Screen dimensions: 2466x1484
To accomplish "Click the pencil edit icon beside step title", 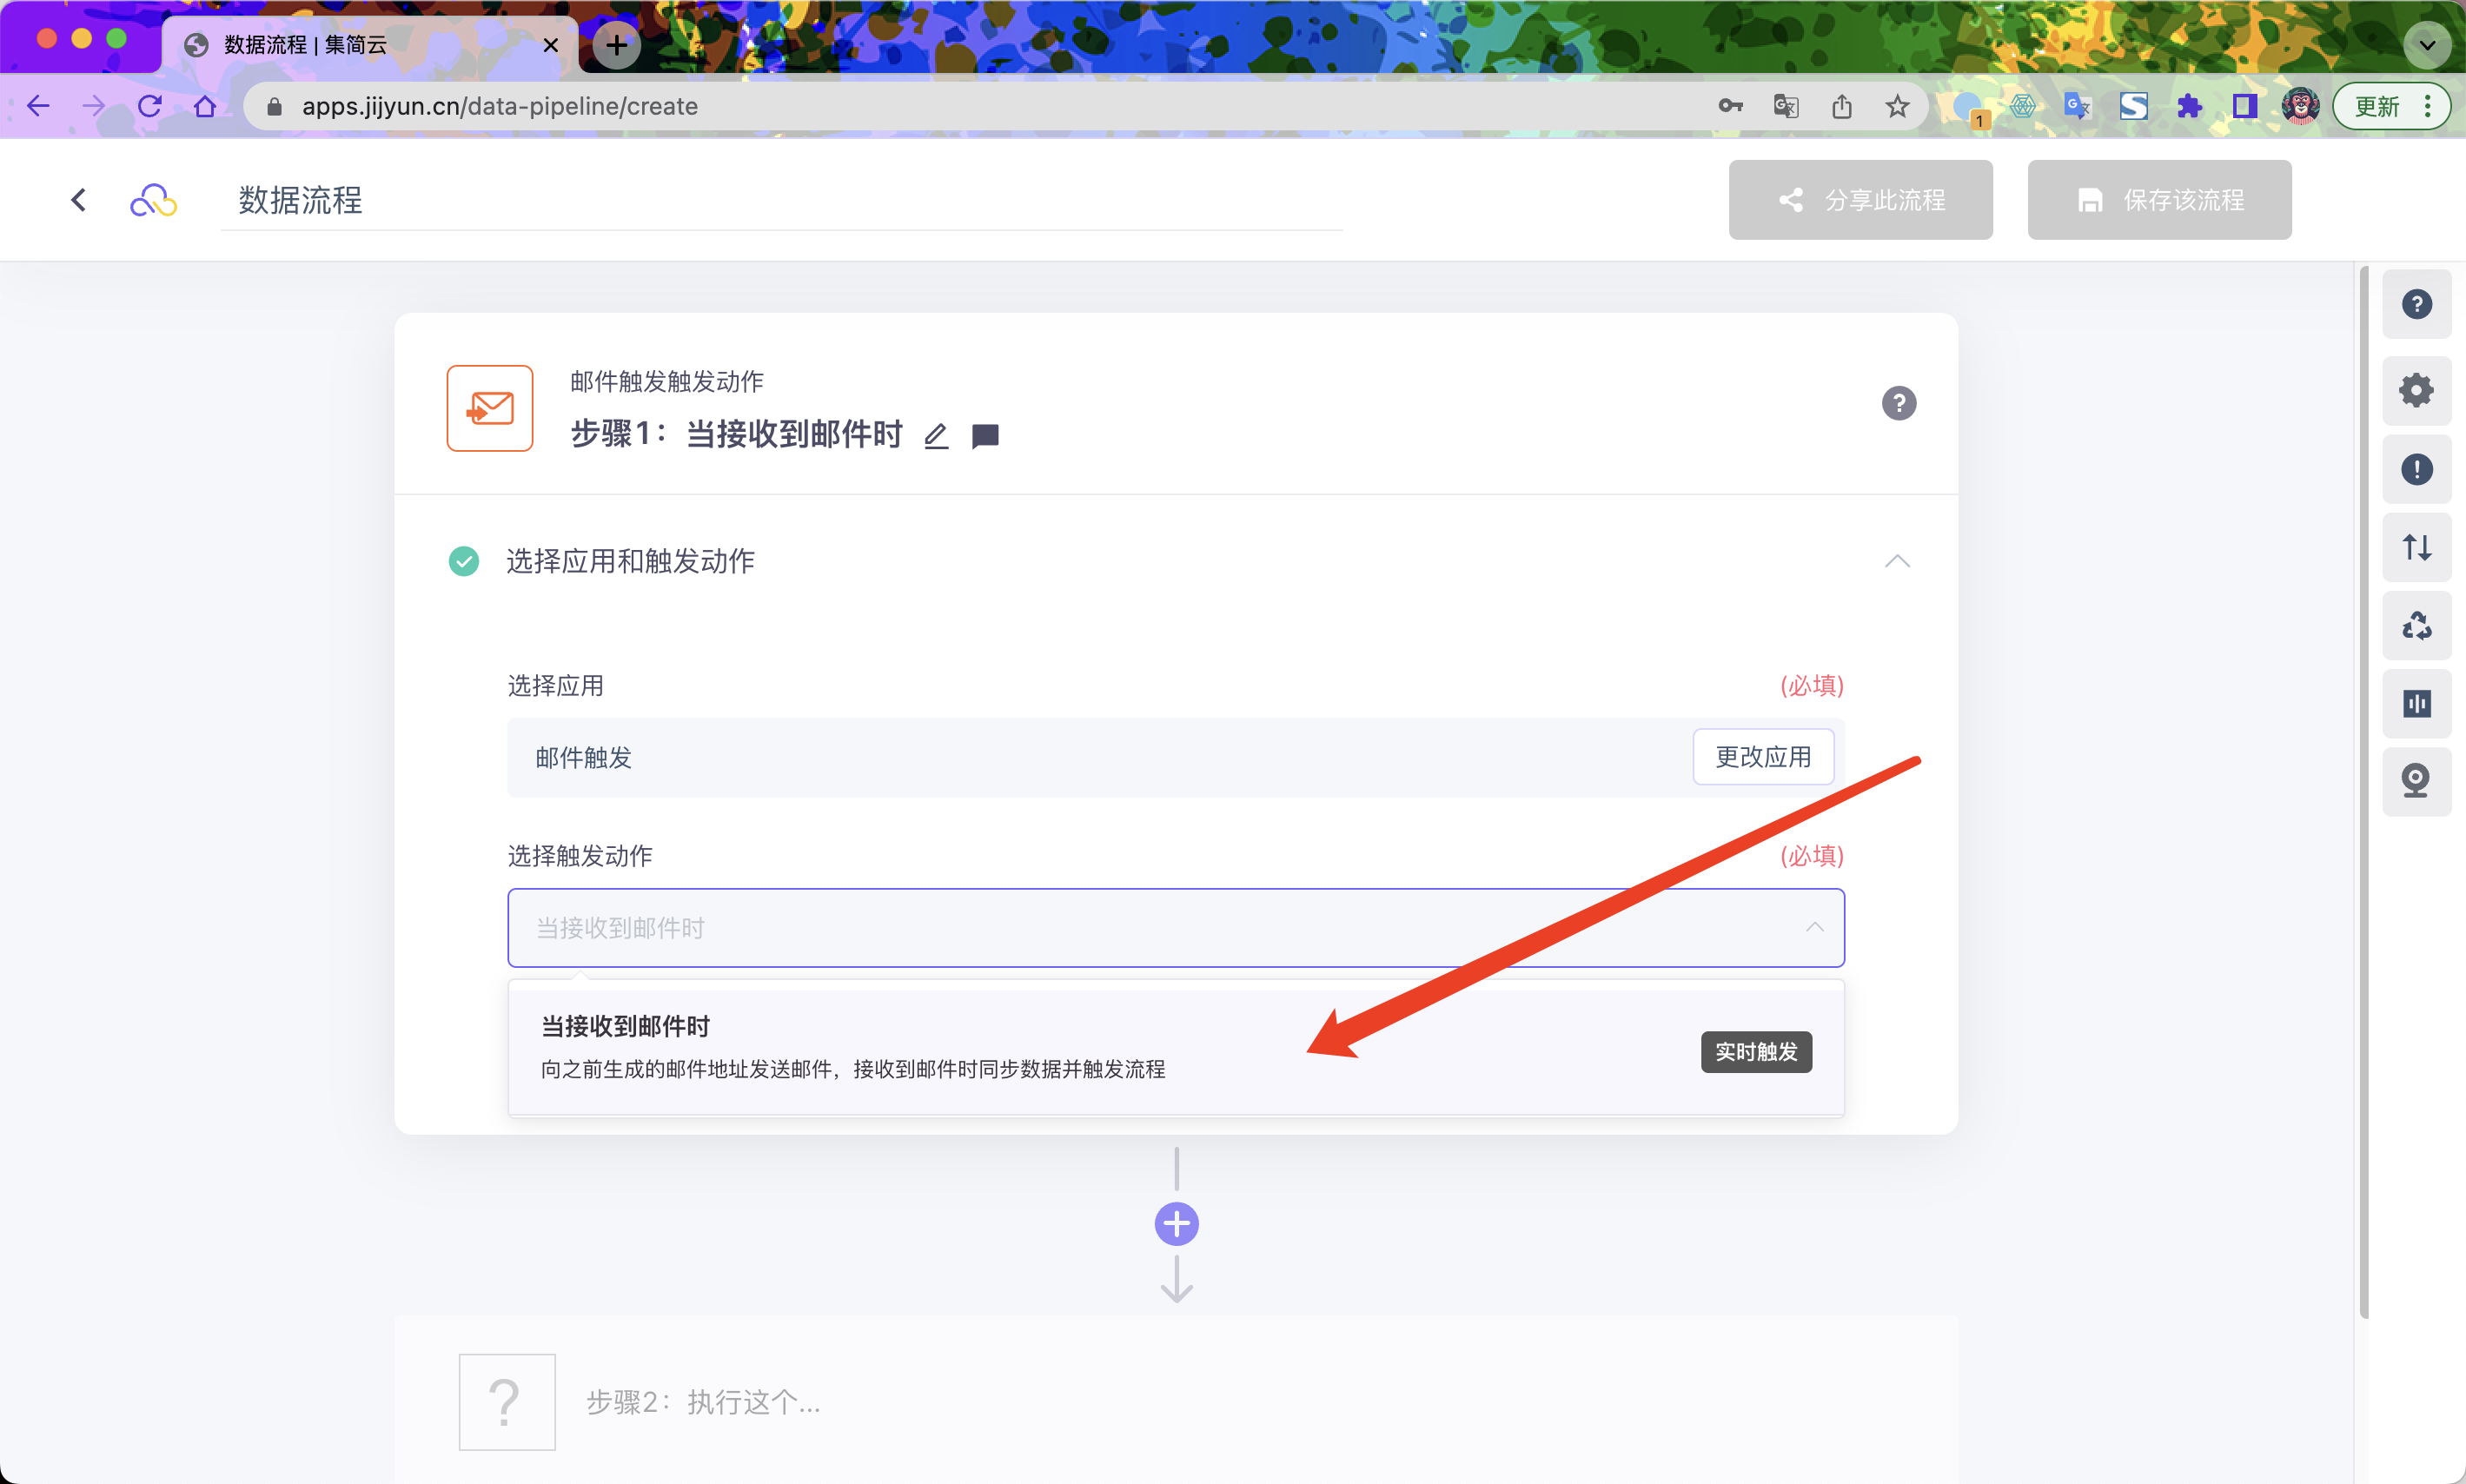I will [936, 436].
